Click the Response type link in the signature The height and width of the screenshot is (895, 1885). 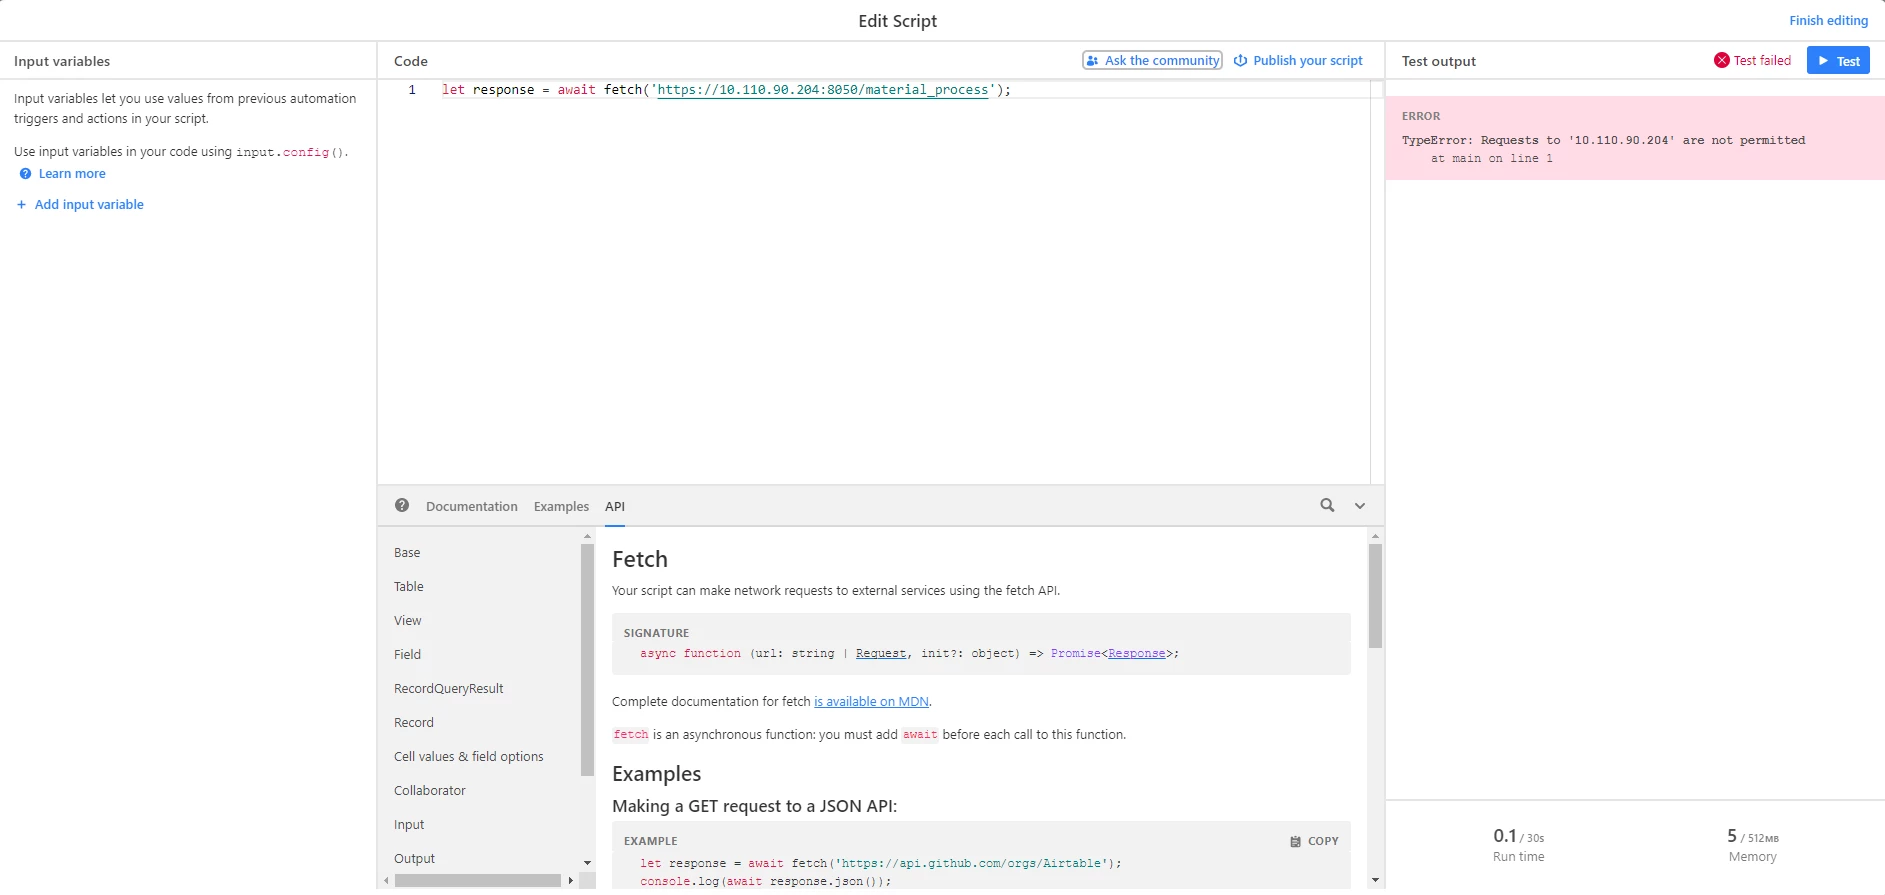pos(1136,654)
